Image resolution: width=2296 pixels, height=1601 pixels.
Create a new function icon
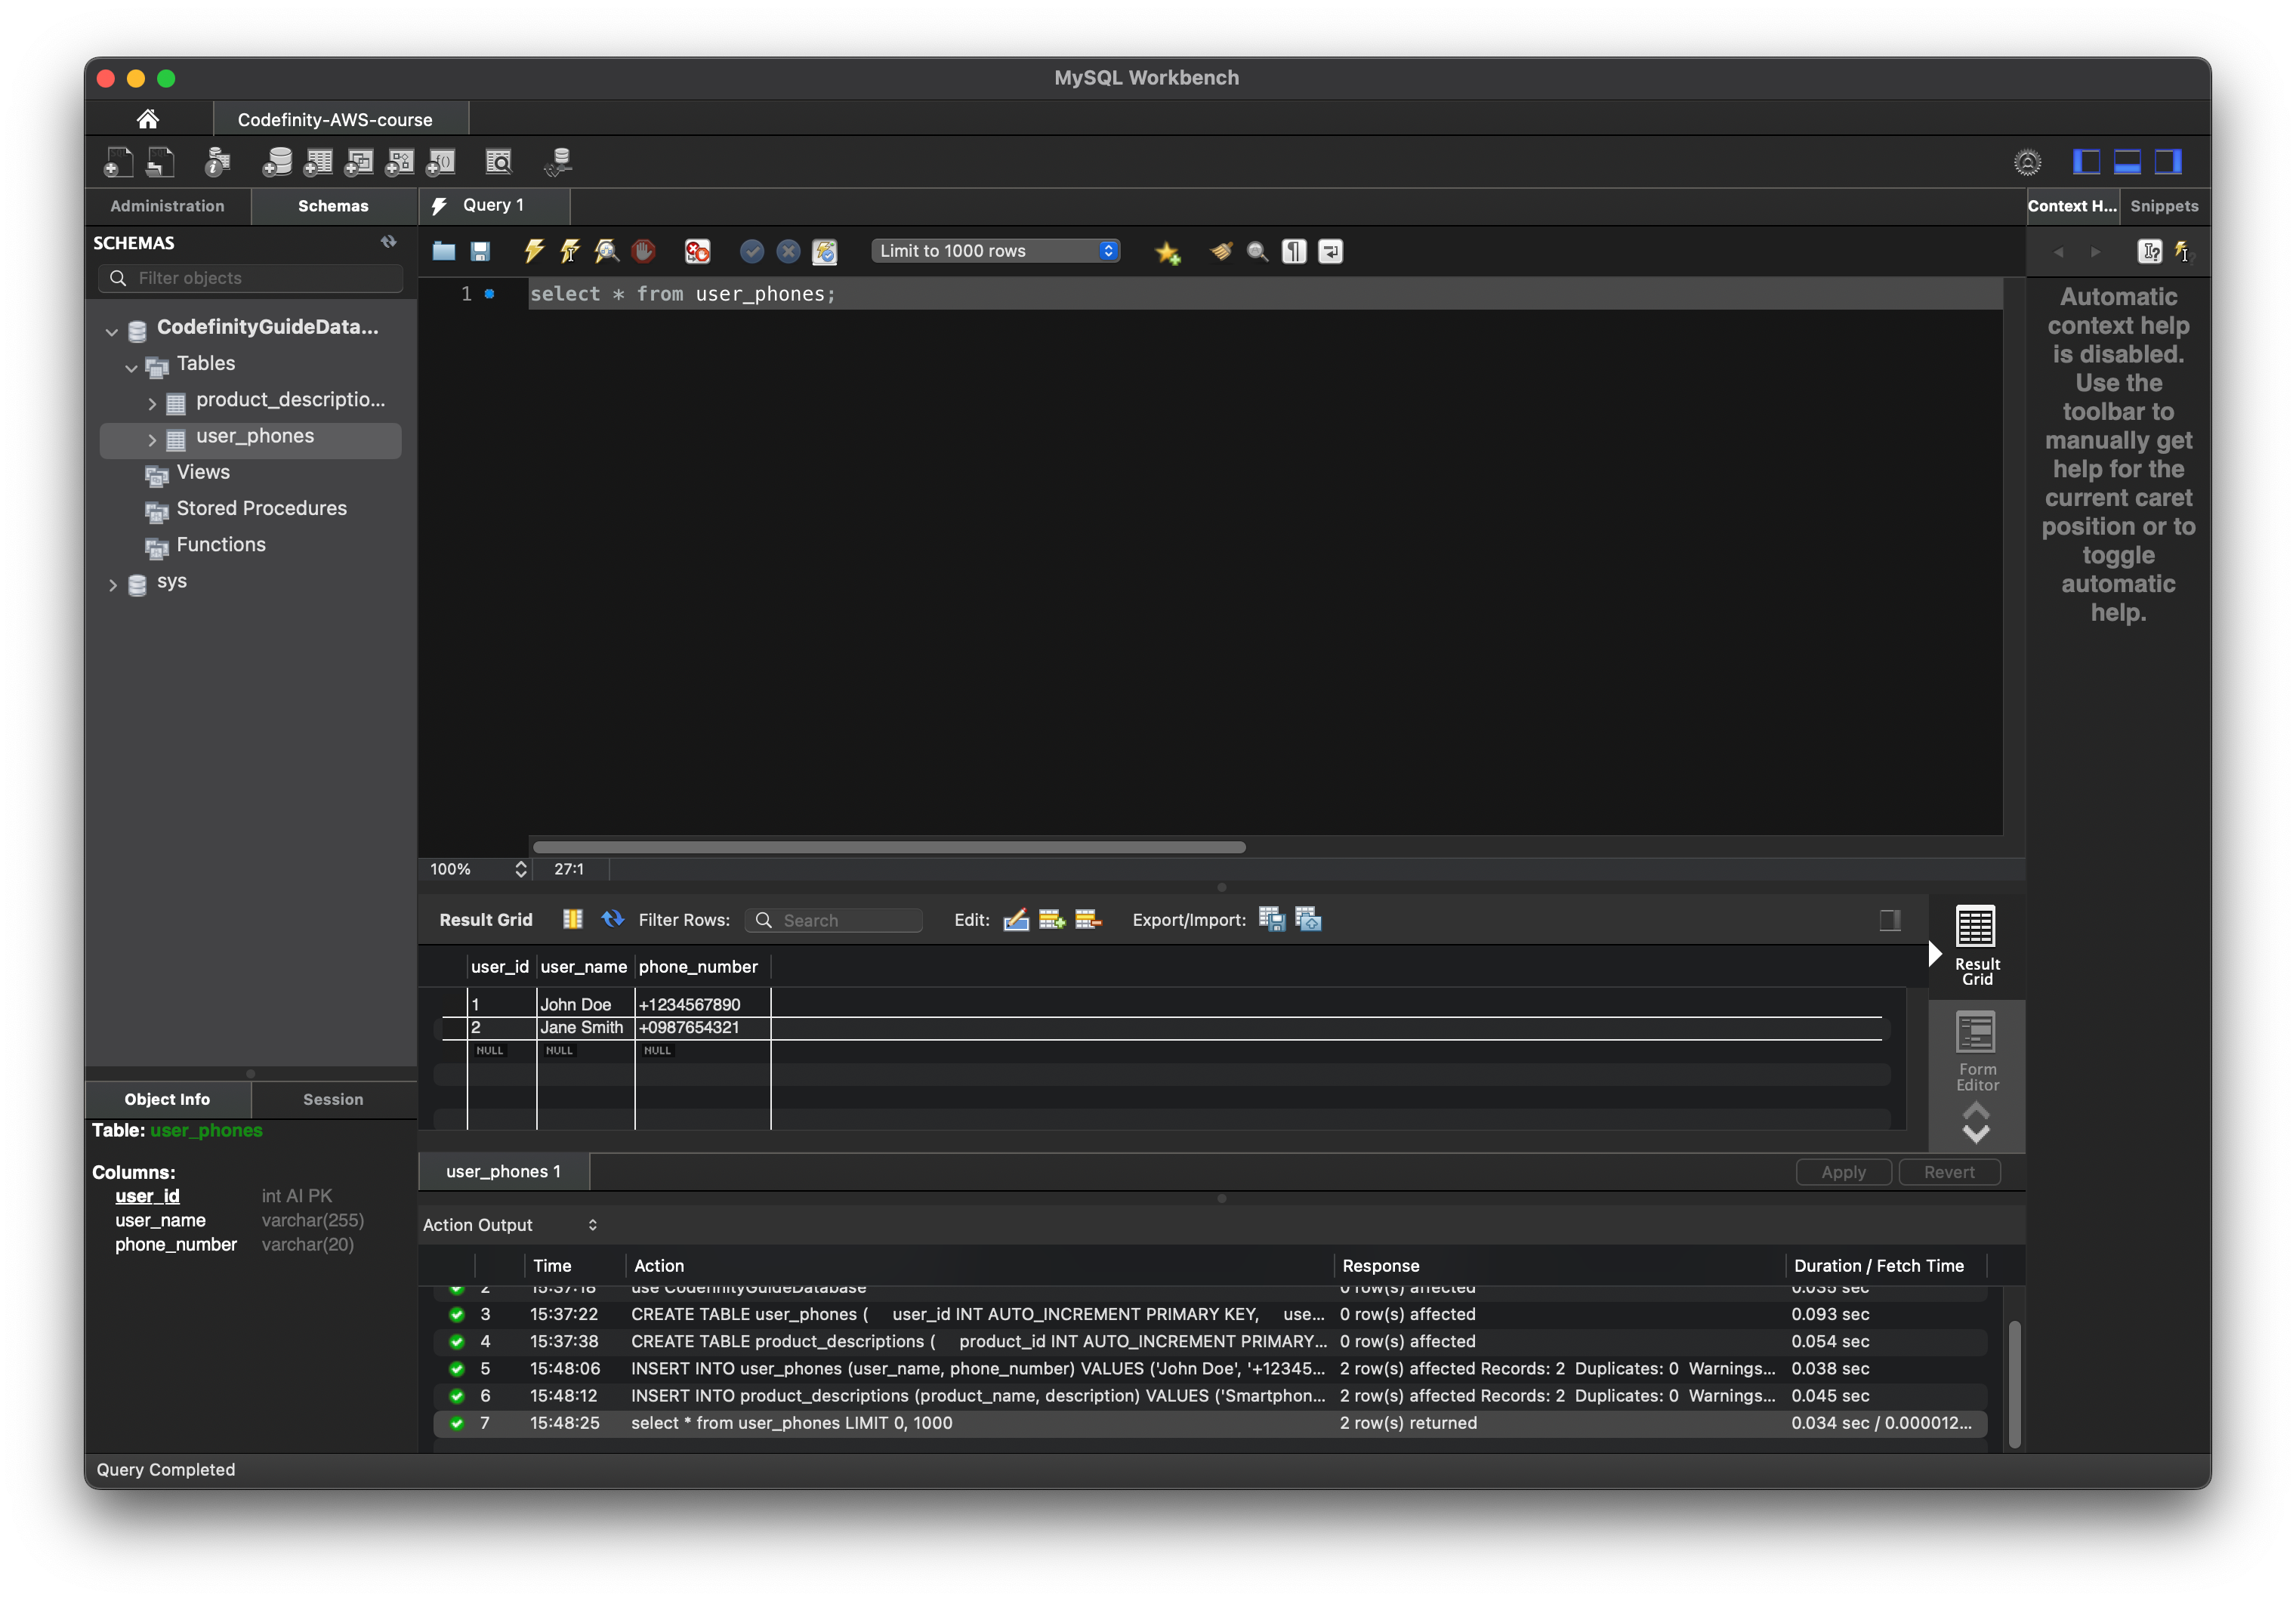tap(441, 162)
